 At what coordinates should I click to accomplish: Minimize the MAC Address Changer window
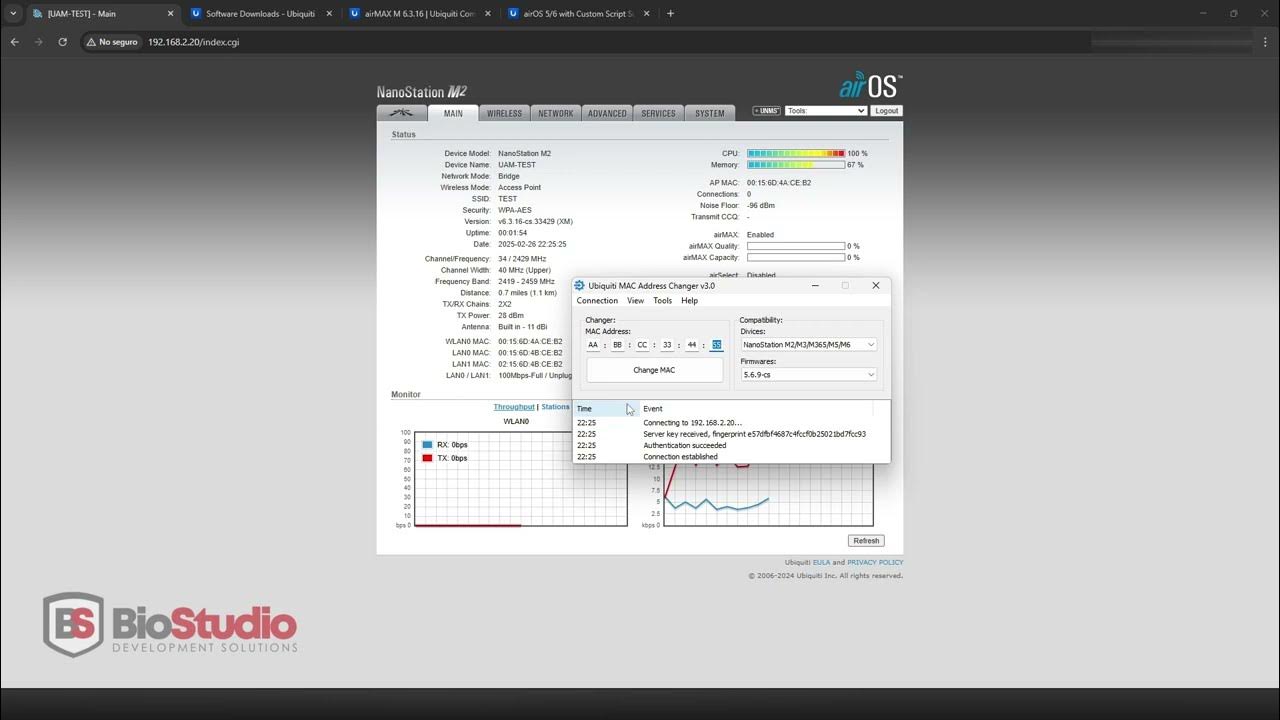(815, 285)
